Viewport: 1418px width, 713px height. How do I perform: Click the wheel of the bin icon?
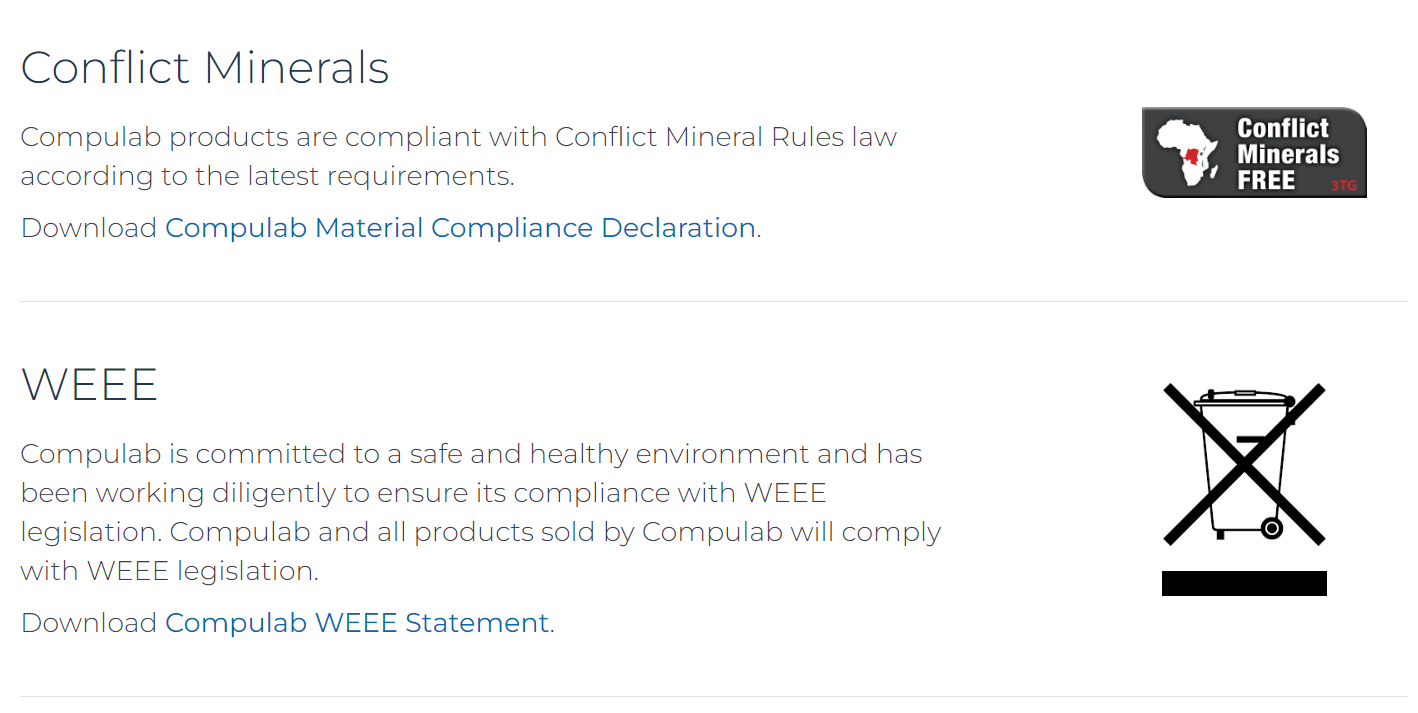(x=1271, y=527)
